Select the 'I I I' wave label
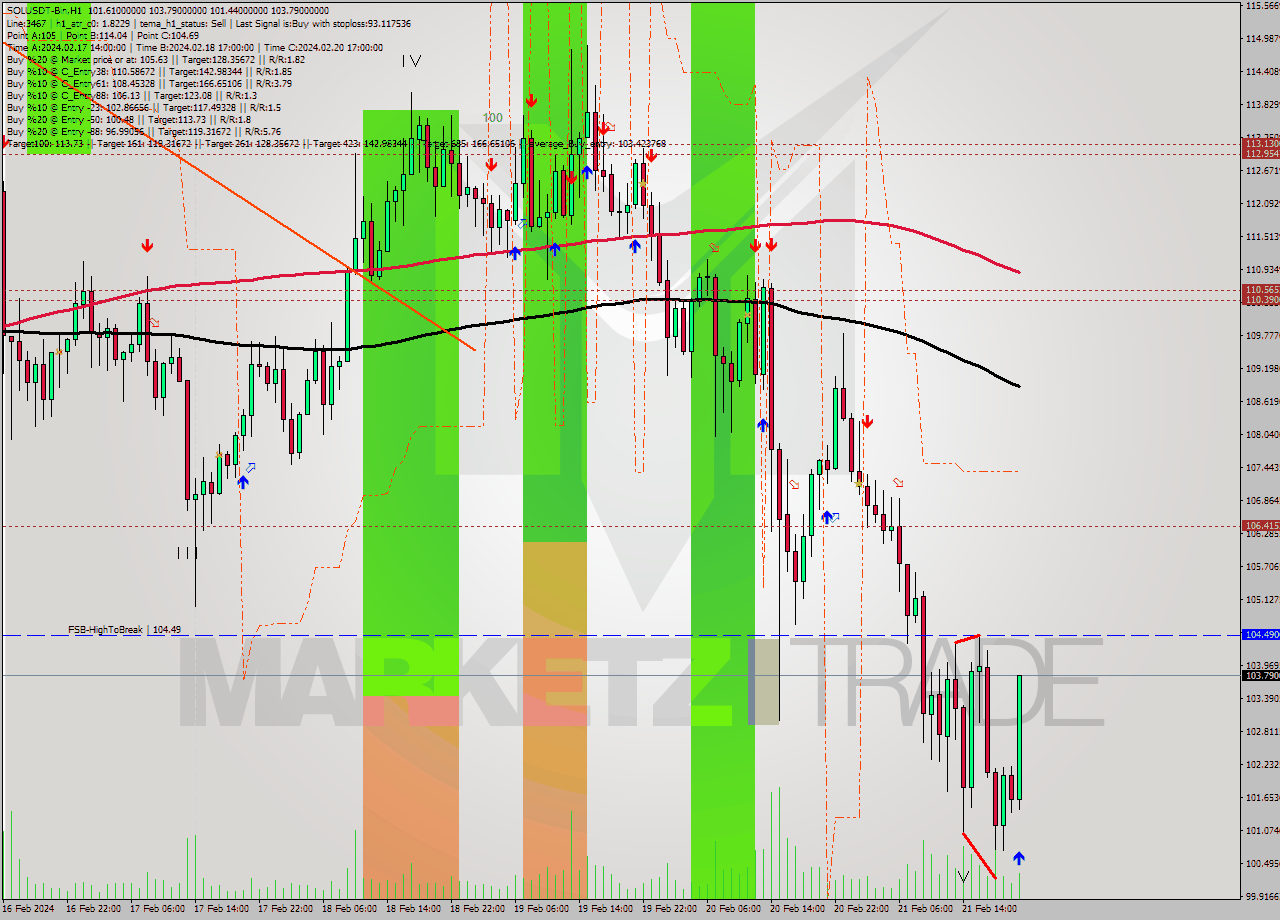Viewport: 1280px width, 920px height. 187,553
